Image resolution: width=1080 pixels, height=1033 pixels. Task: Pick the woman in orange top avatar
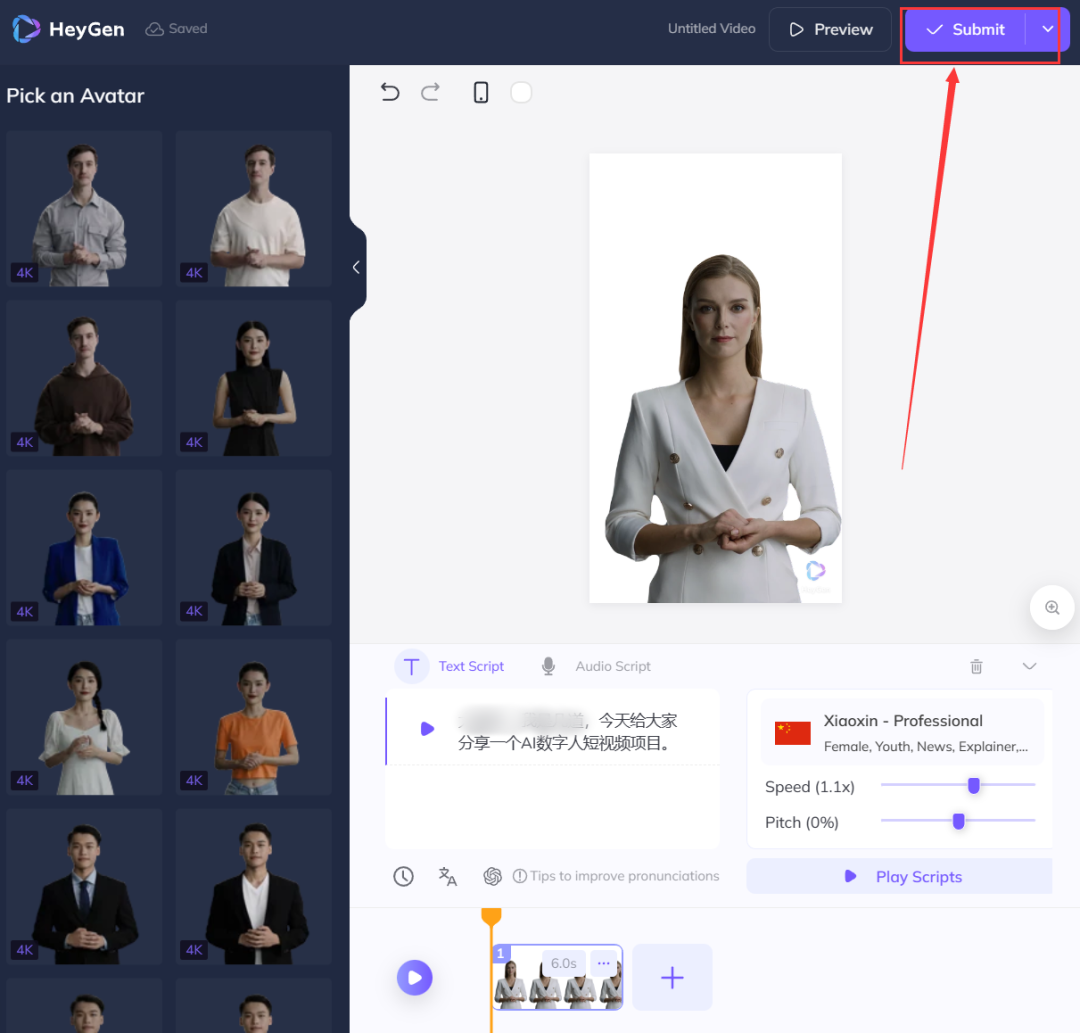tap(253, 717)
